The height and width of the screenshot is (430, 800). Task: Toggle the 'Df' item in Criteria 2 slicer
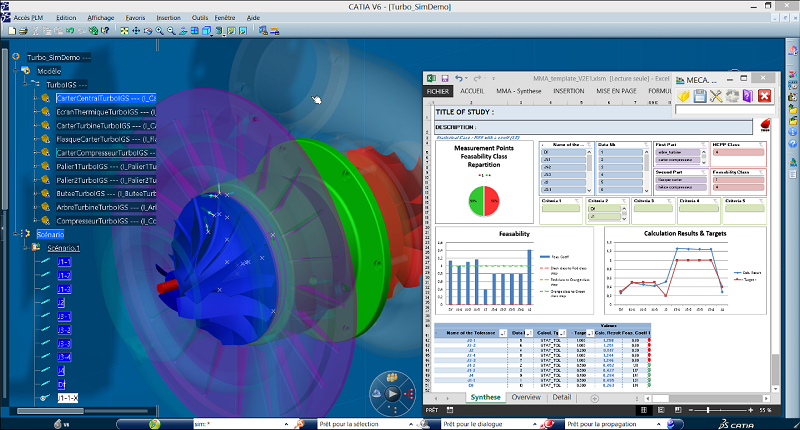[x=603, y=210]
